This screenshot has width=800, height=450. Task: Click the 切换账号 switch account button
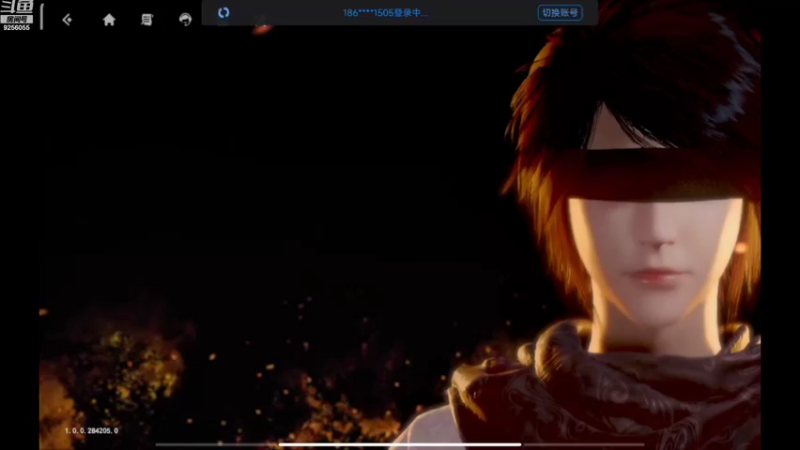pos(560,13)
